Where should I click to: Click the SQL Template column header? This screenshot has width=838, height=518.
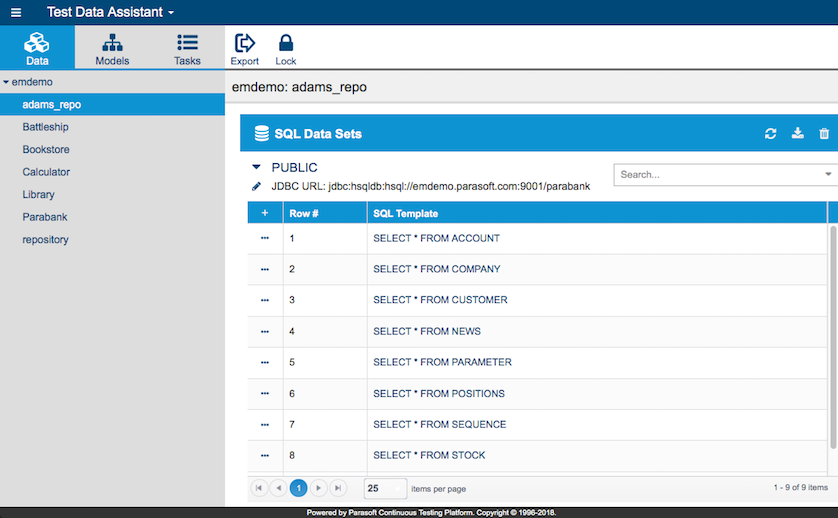pyautogui.click(x=597, y=213)
